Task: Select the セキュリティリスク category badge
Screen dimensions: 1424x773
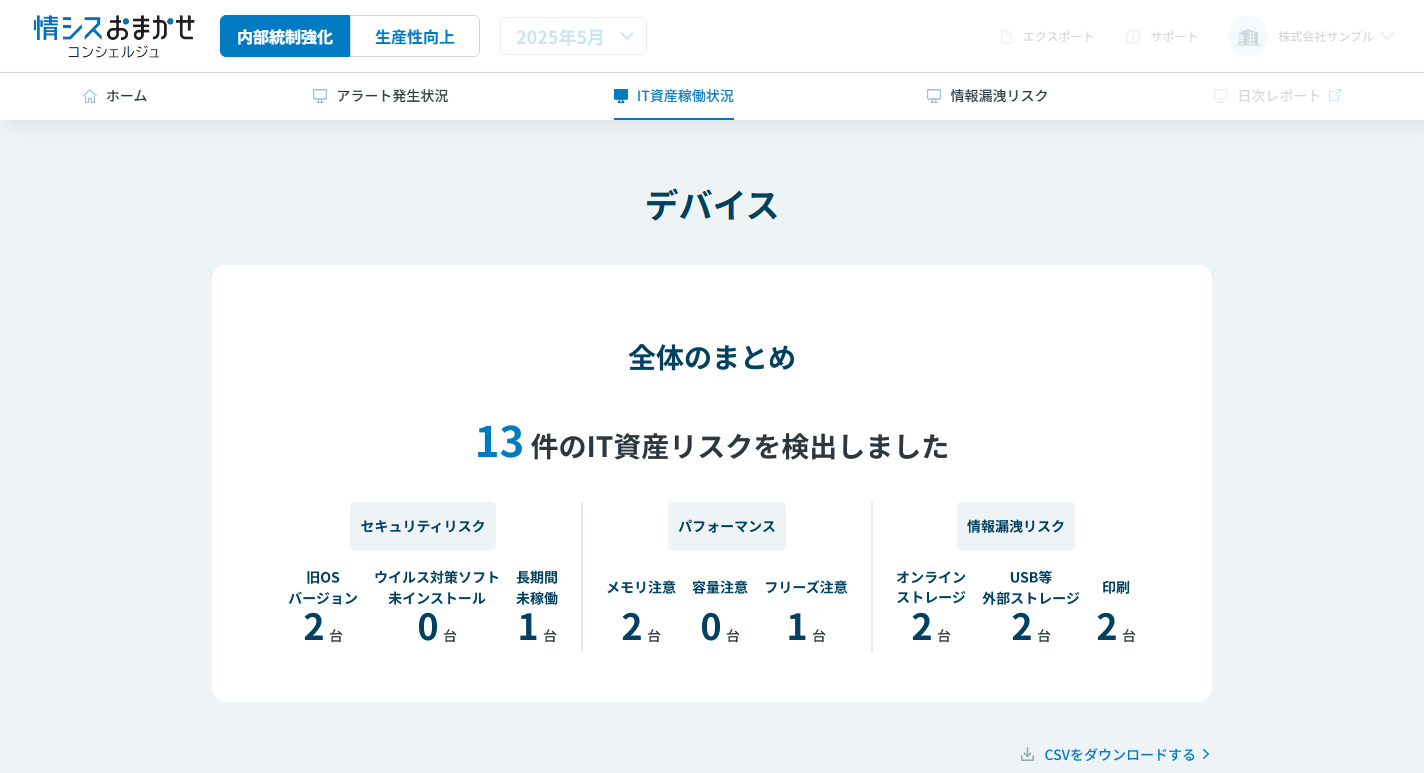Action: pyautogui.click(x=422, y=526)
